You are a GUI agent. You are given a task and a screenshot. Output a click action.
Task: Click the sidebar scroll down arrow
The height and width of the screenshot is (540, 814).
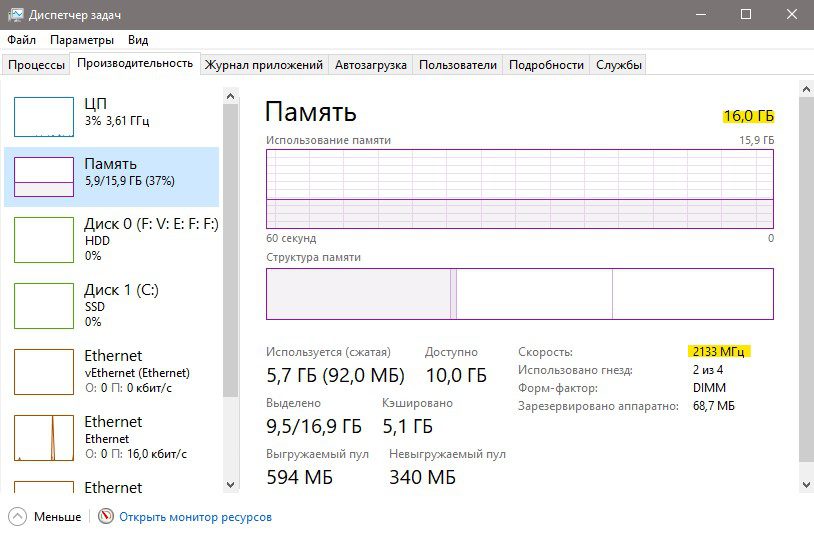point(230,485)
